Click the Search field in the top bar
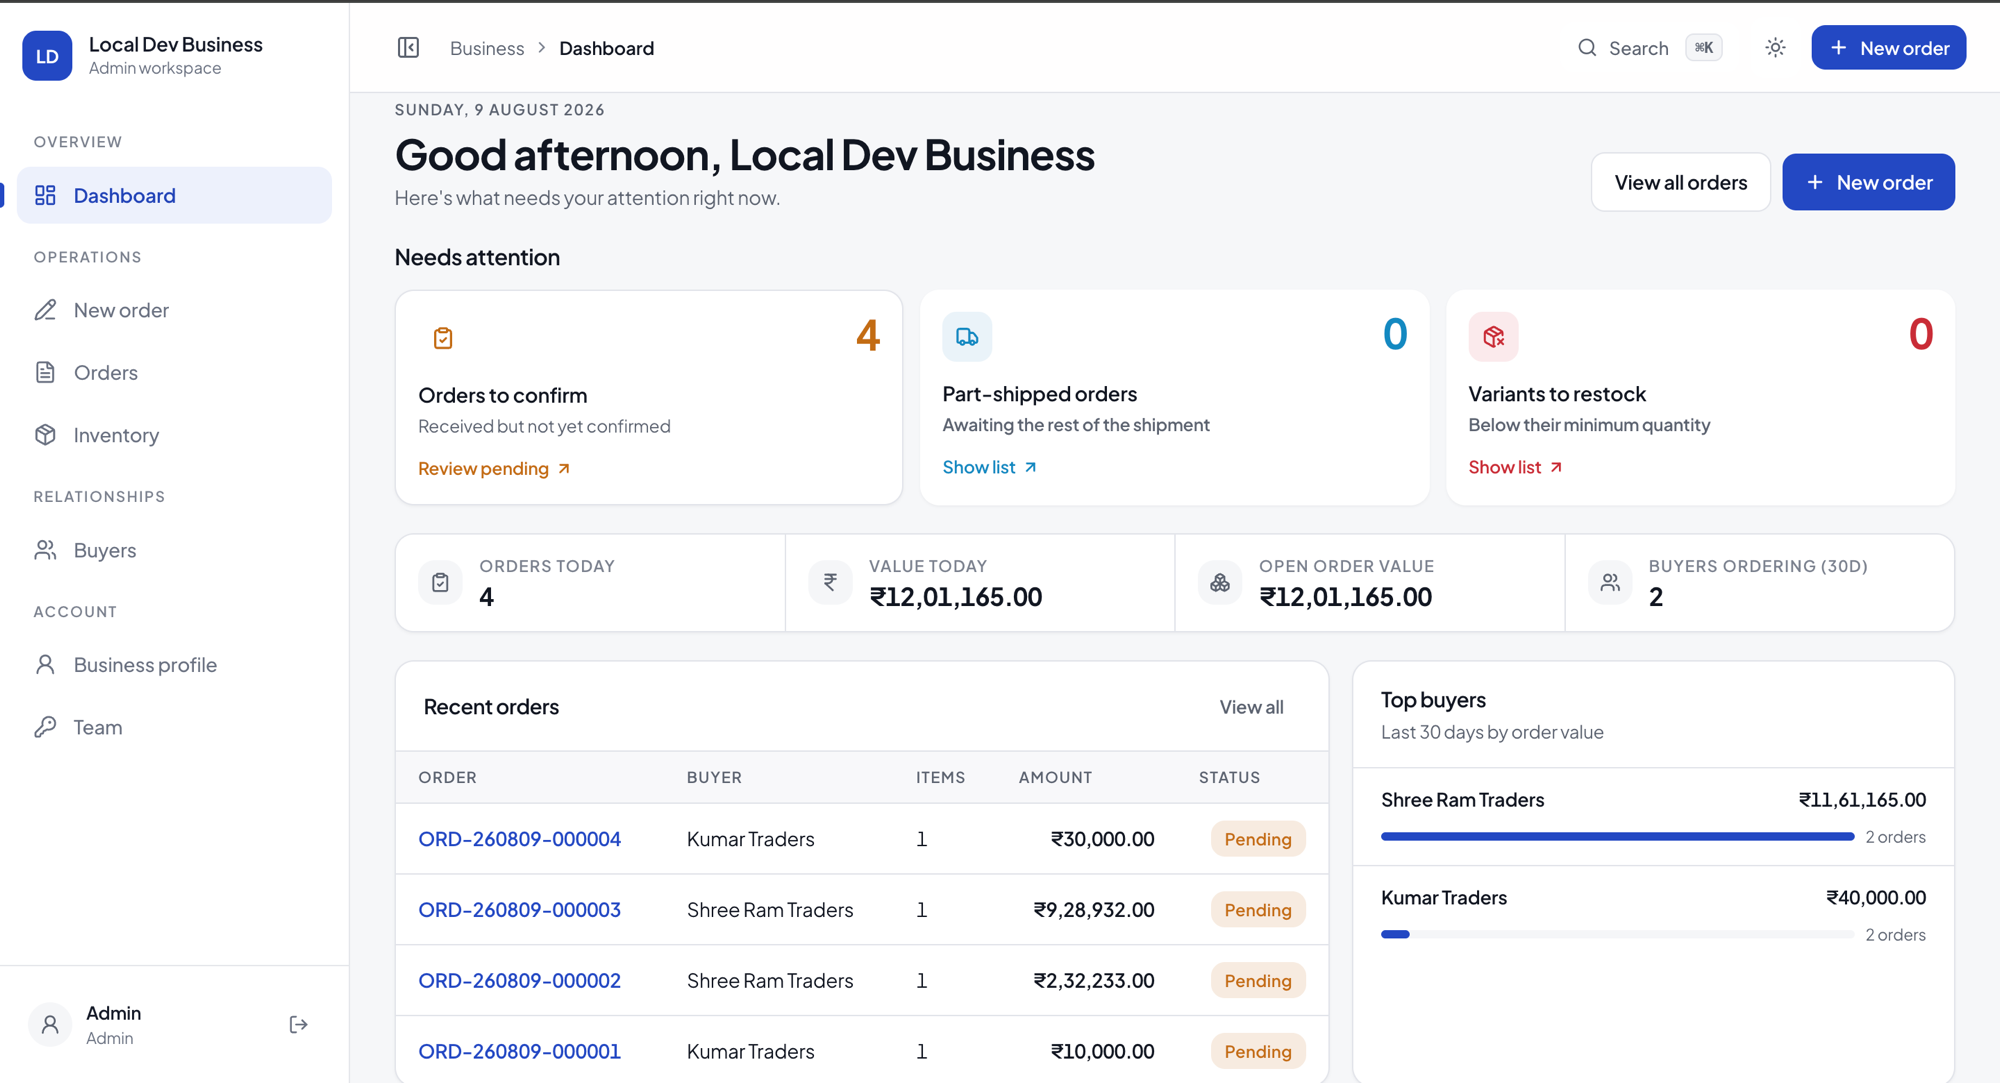The width and height of the screenshot is (2000, 1083). (1648, 47)
